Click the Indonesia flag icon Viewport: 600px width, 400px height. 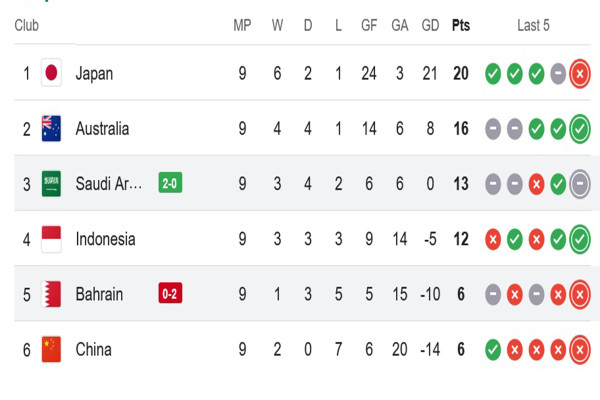coord(51,239)
